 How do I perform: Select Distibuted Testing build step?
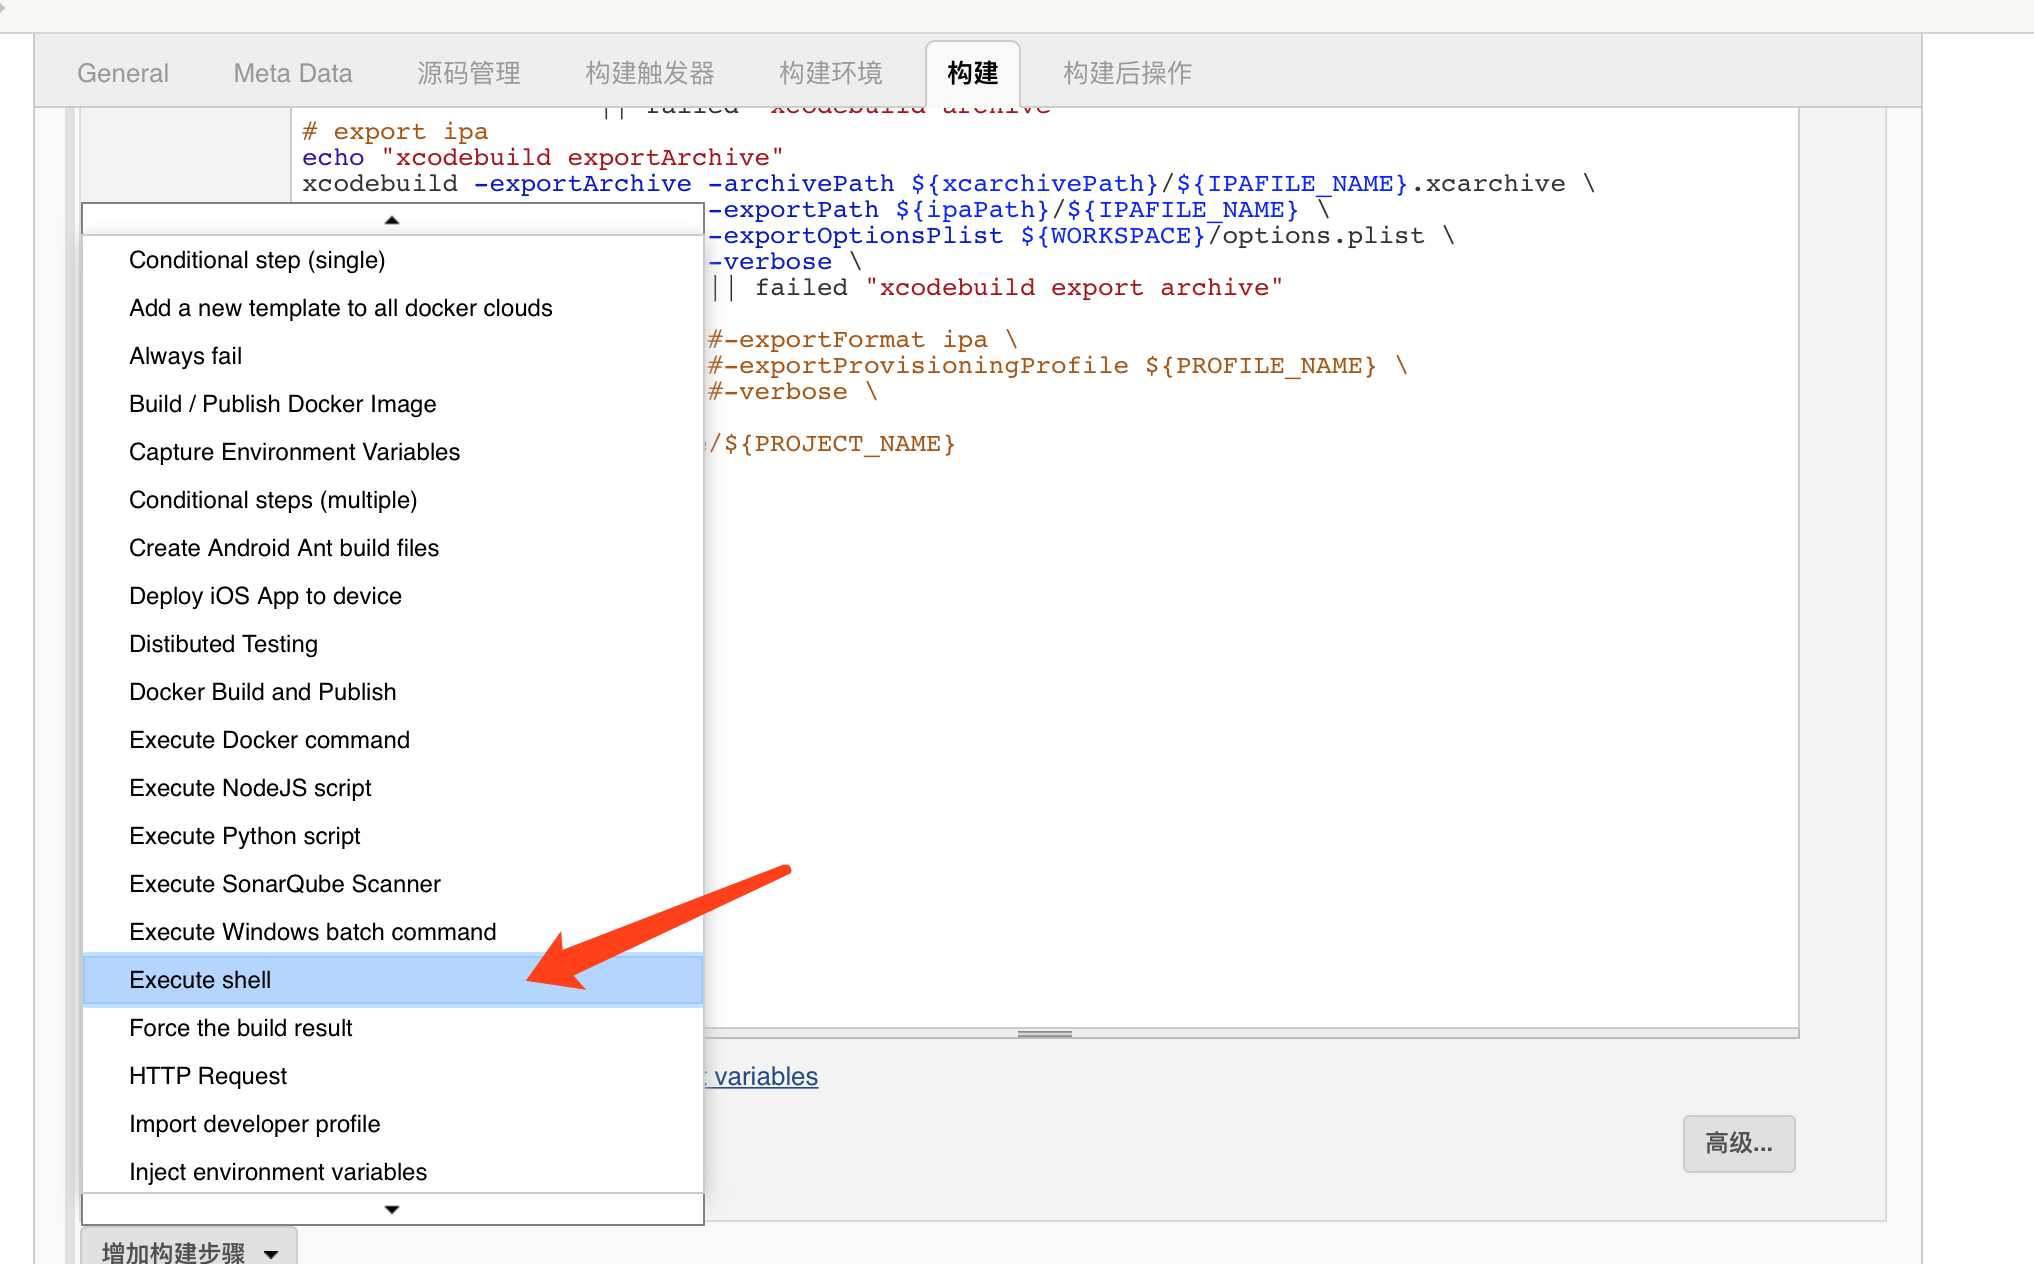click(x=393, y=644)
